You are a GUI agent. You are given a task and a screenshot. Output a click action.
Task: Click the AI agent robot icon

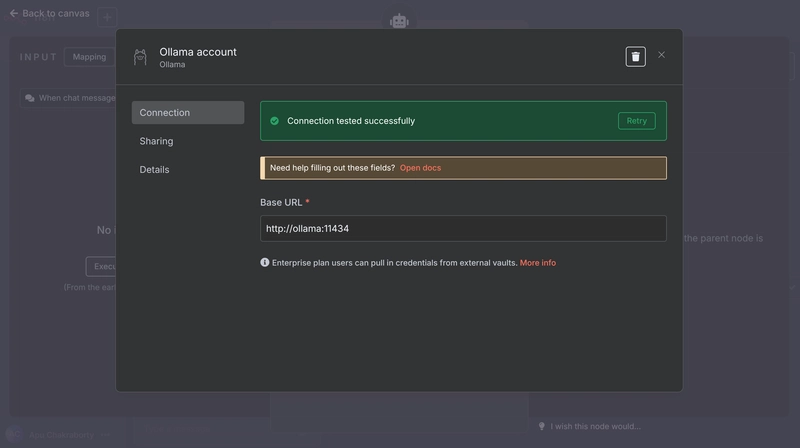399,21
